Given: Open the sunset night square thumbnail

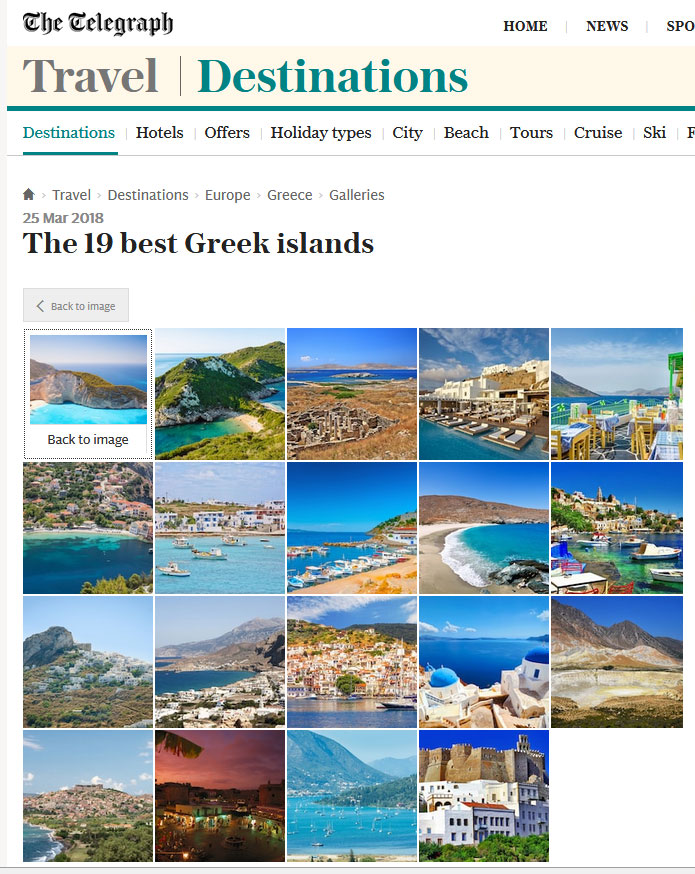Looking at the screenshot, I should click(x=220, y=797).
